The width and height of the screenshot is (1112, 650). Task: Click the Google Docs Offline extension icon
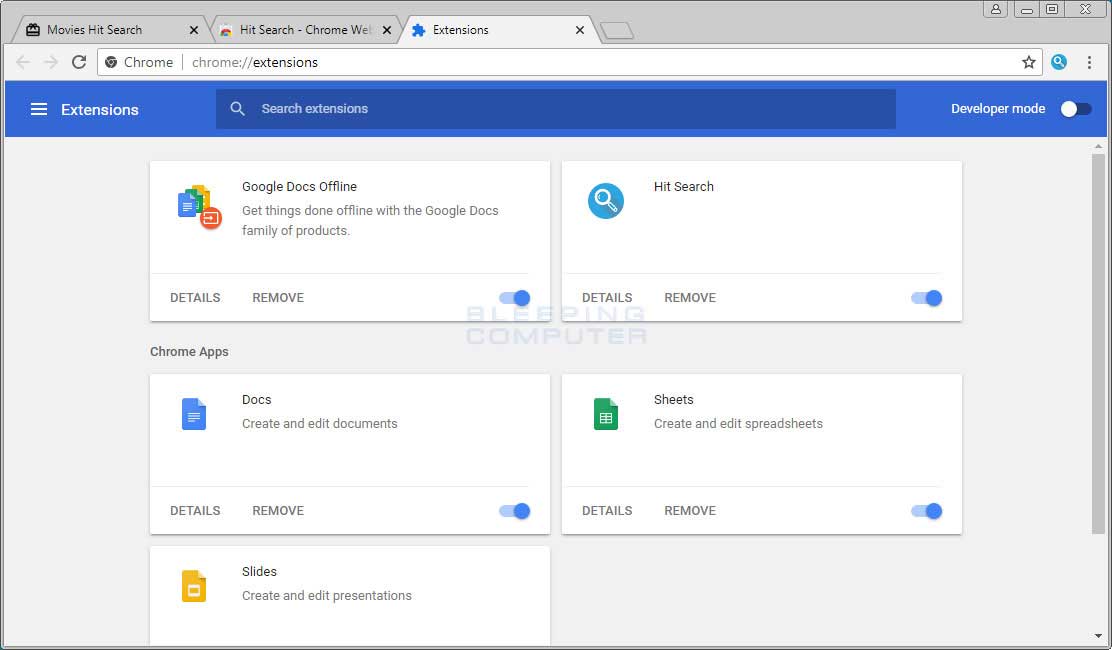[x=199, y=206]
